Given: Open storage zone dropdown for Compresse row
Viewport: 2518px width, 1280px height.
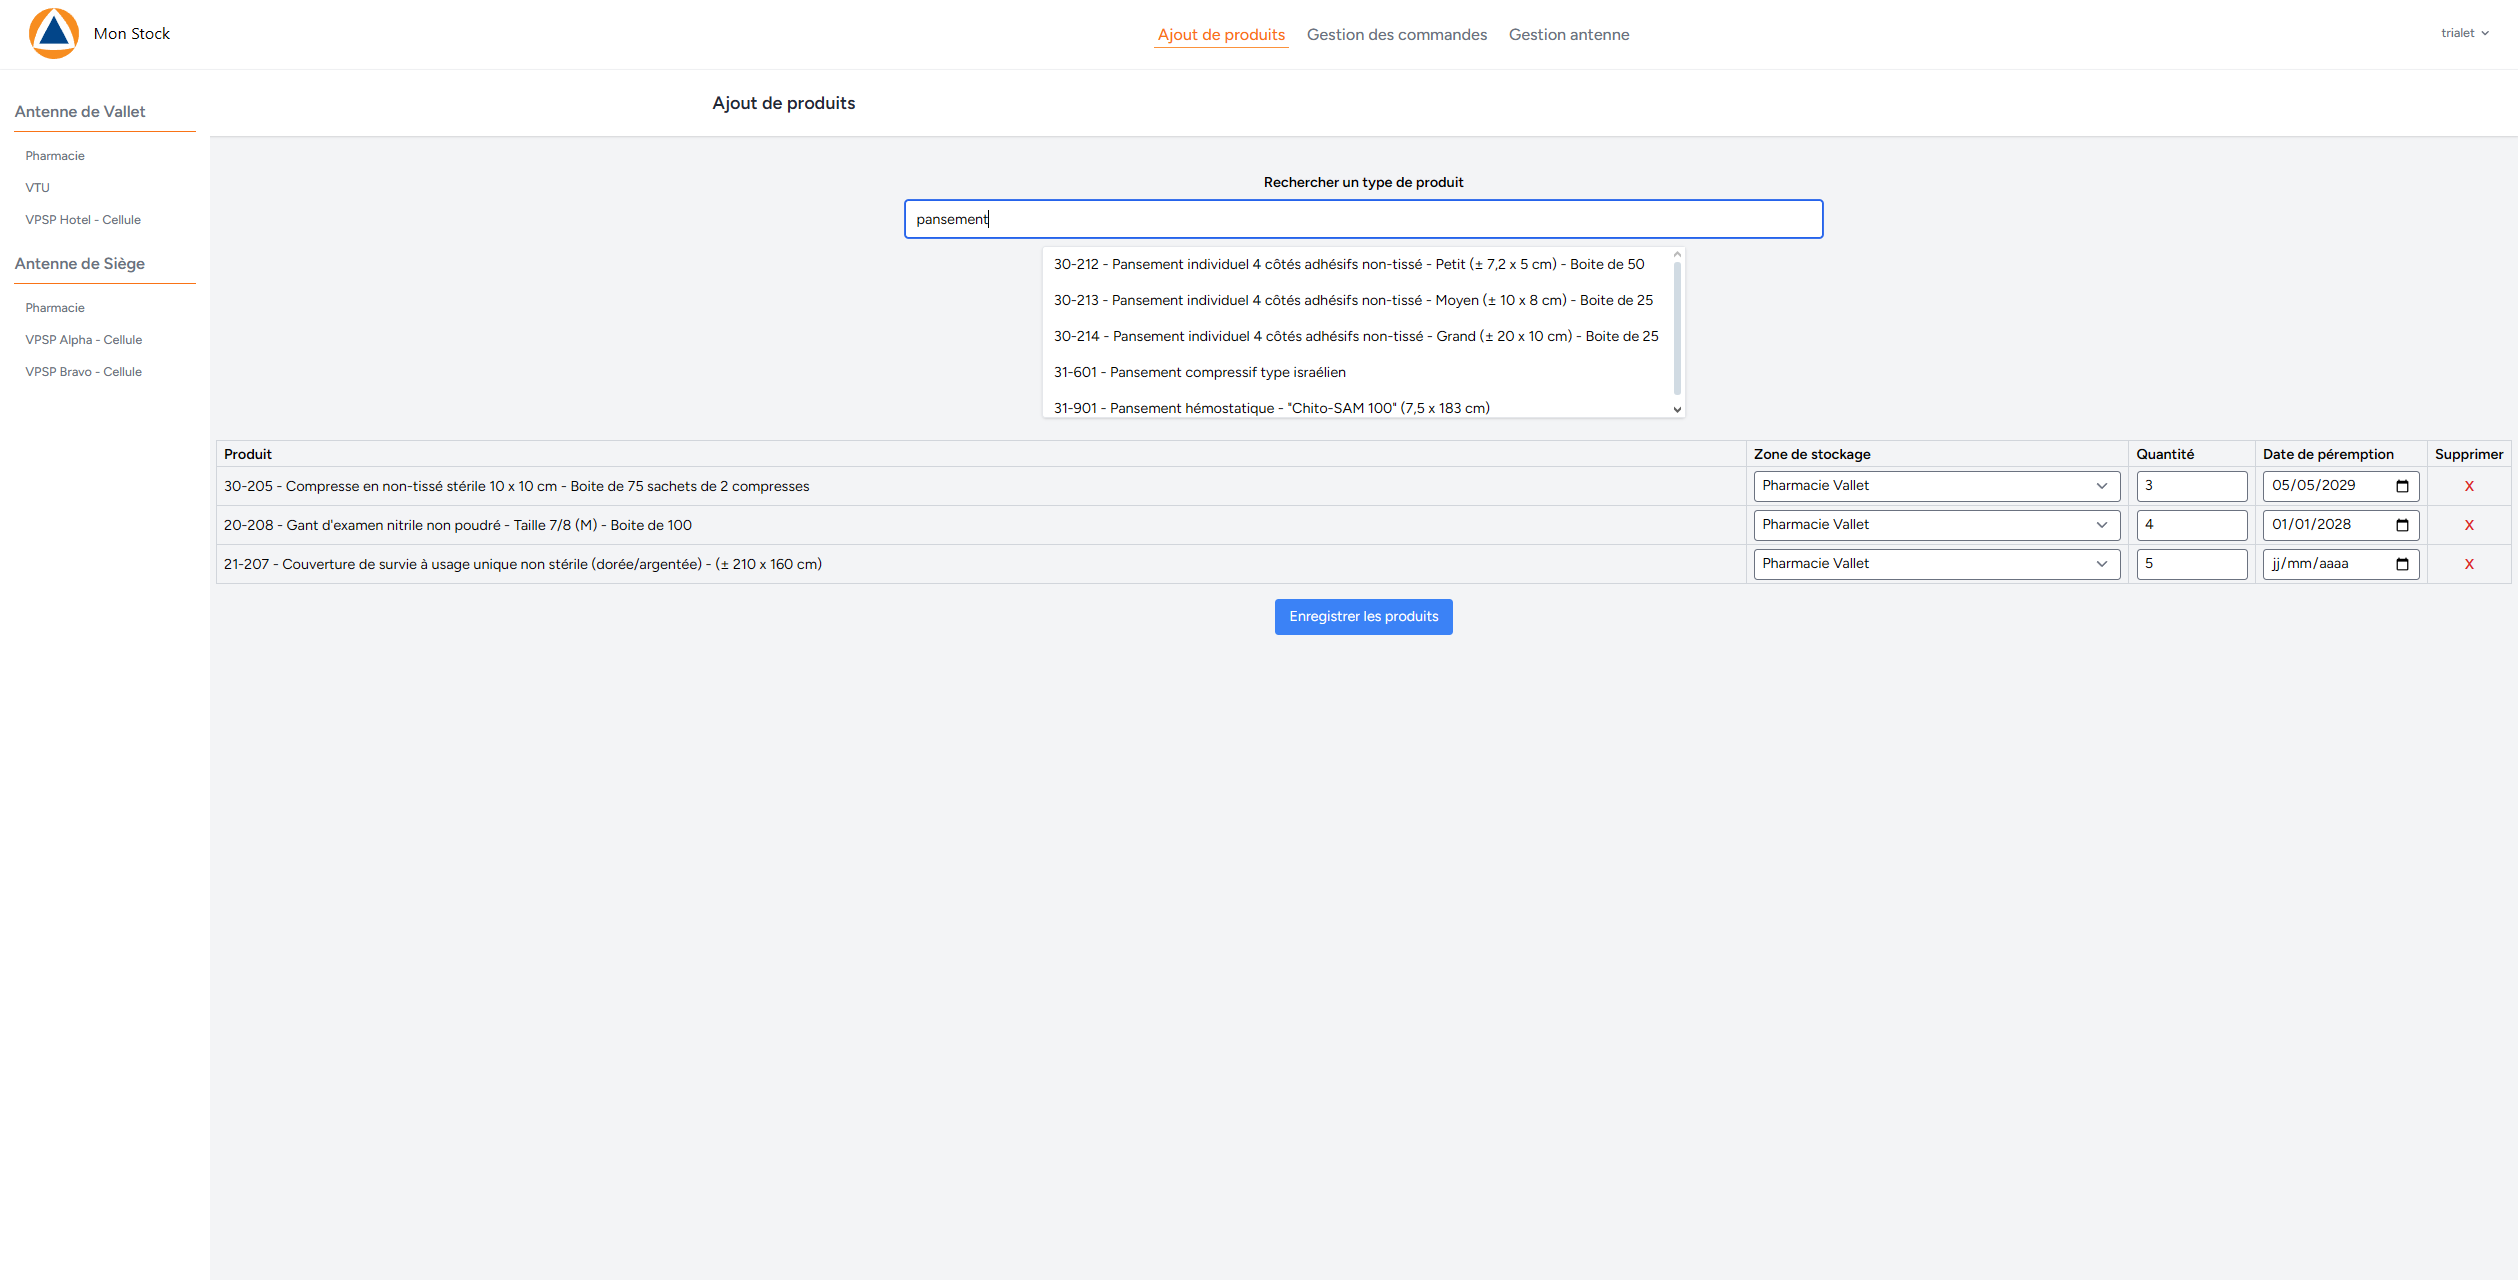Looking at the screenshot, I should (x=1935, y=486).
